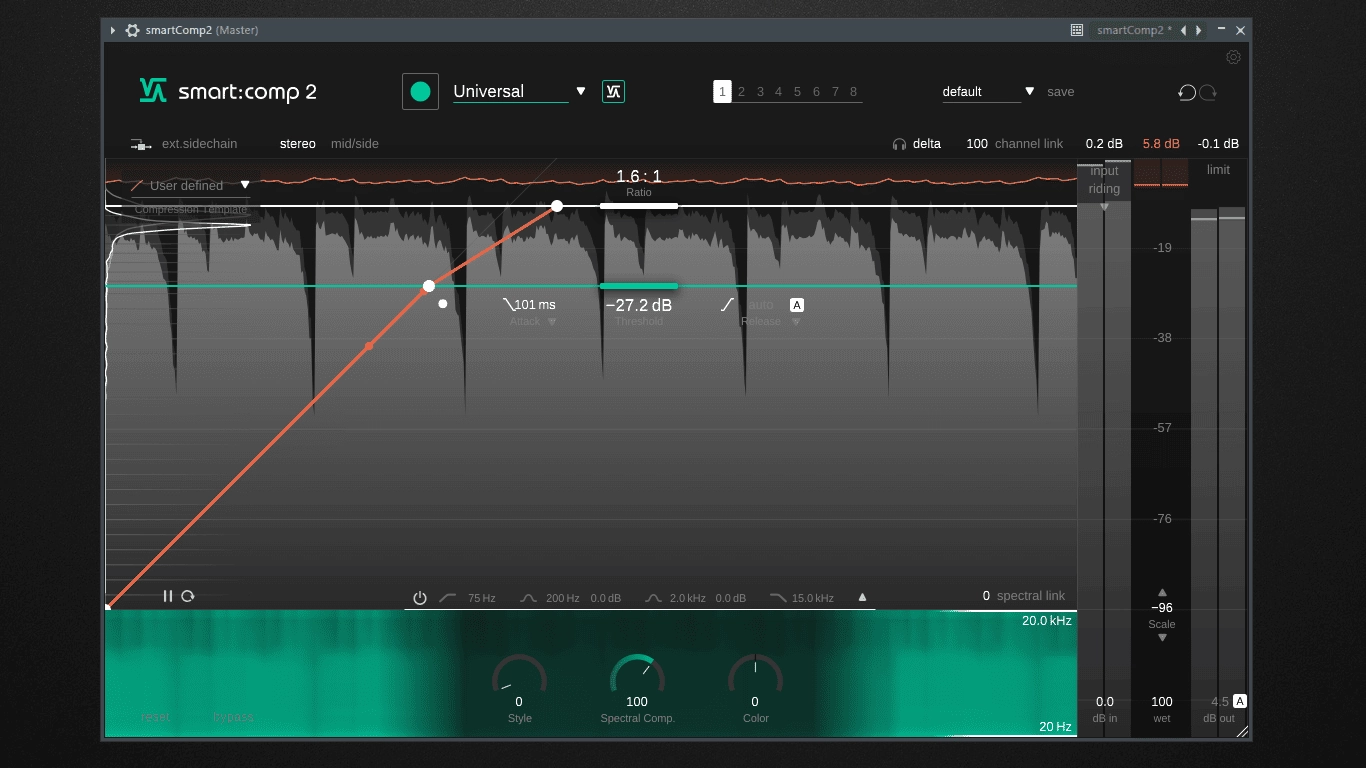Image resolution: width=1366 pixels, height=768 pixels.
Task: Go to the next FL preset
Action: (1199, 30)
